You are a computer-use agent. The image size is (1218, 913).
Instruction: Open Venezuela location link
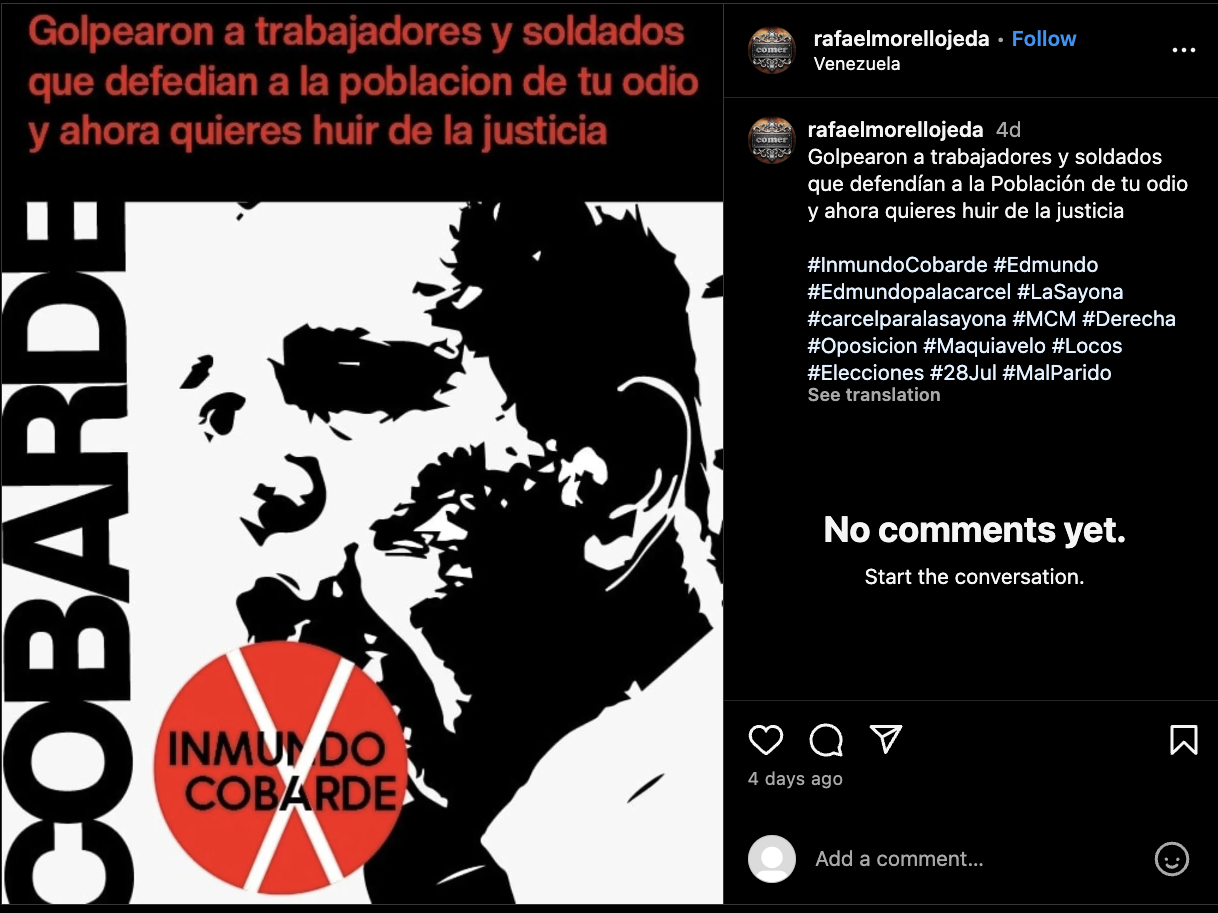(857, 63)
